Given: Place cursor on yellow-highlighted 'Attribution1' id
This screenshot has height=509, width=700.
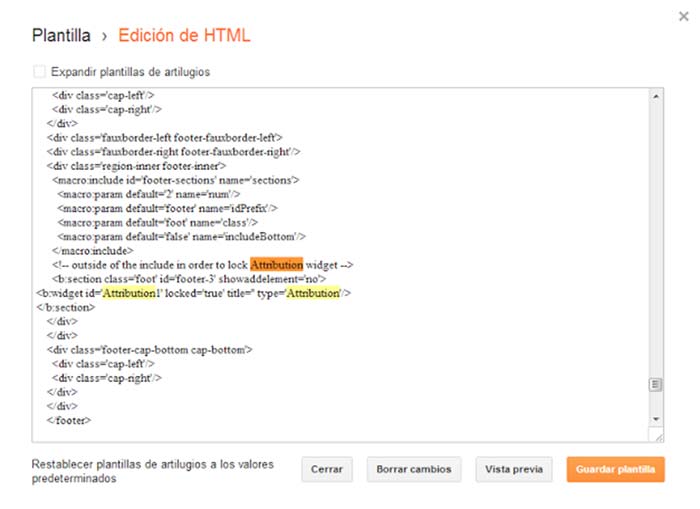Looking at the screenshot, I should tap(129, 293).
